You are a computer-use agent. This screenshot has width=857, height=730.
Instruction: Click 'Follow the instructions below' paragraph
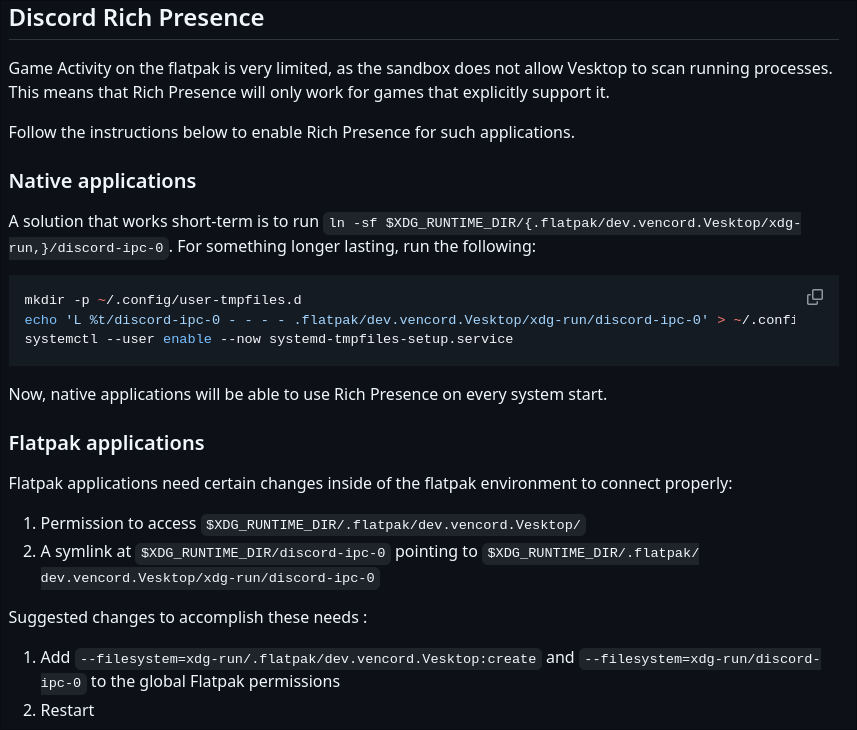coord(292,132)
